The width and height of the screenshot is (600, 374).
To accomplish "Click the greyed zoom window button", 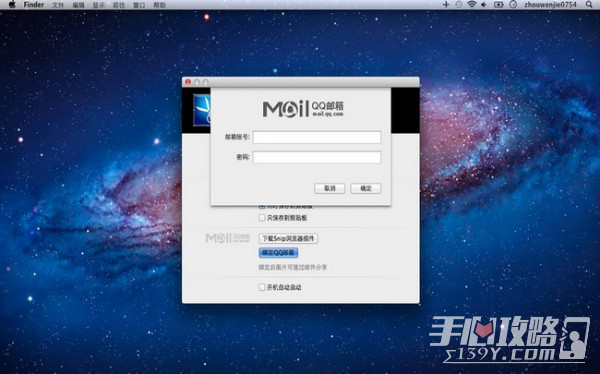I will 205,82.
